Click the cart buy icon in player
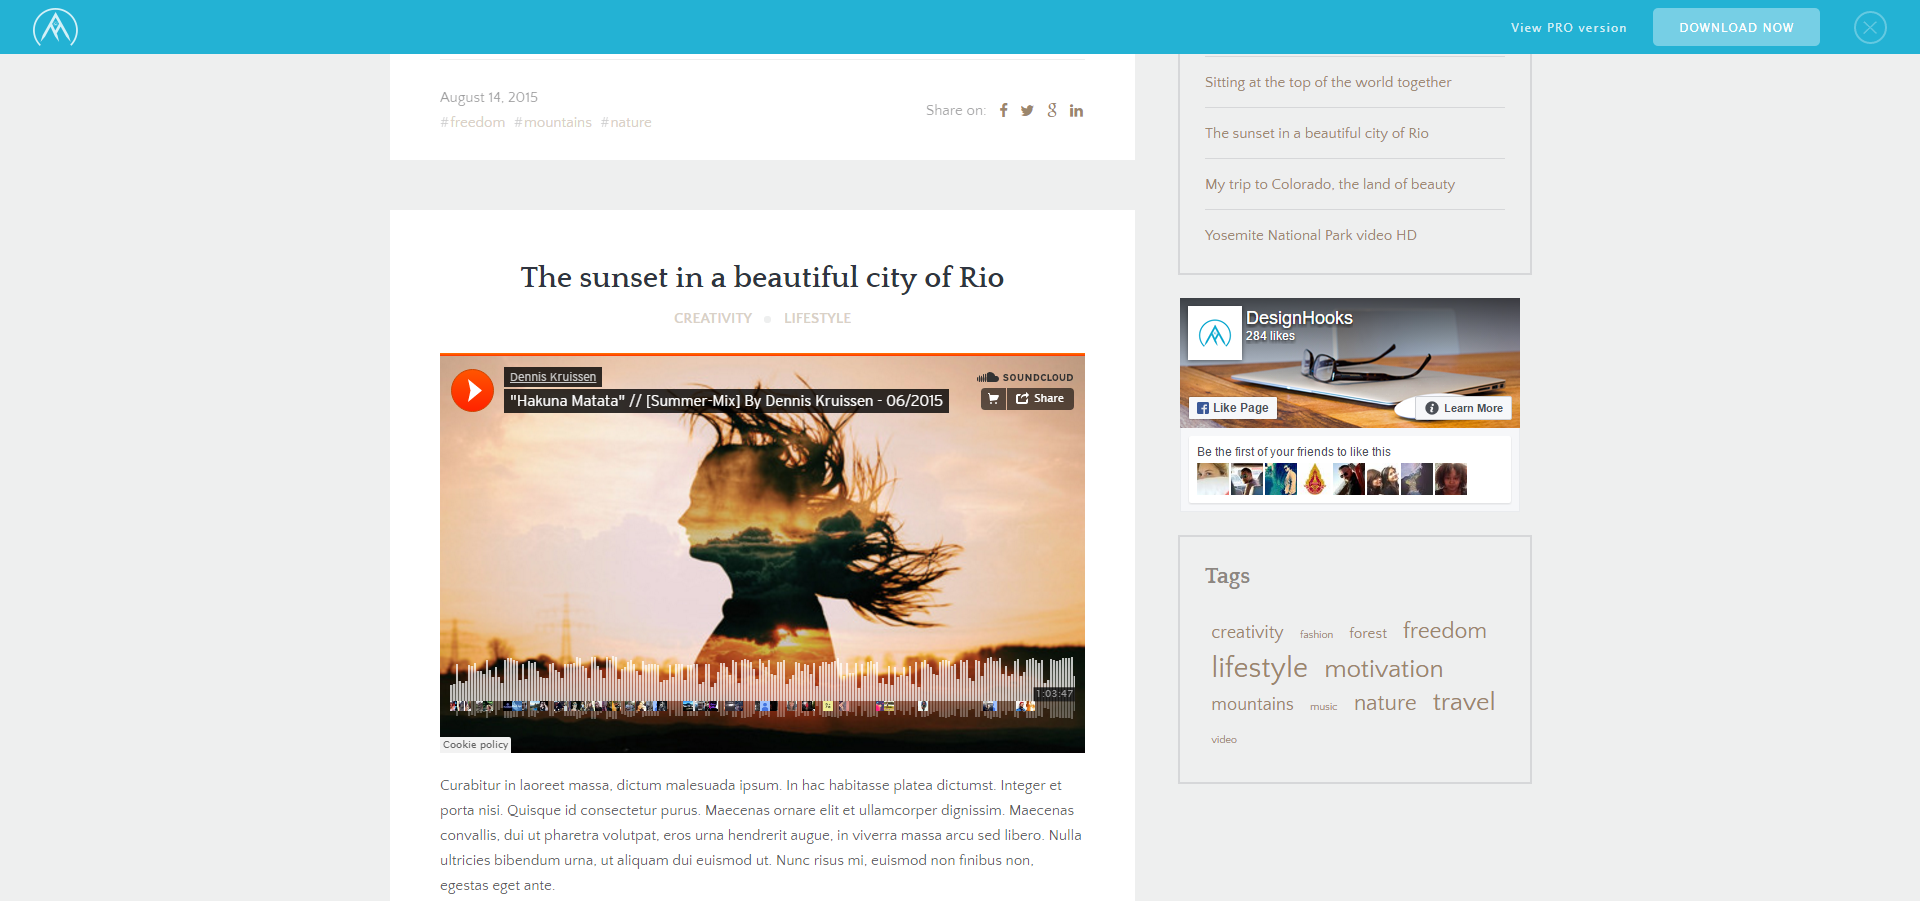Viewport: 1920px width, 901px height. [993, 399]
